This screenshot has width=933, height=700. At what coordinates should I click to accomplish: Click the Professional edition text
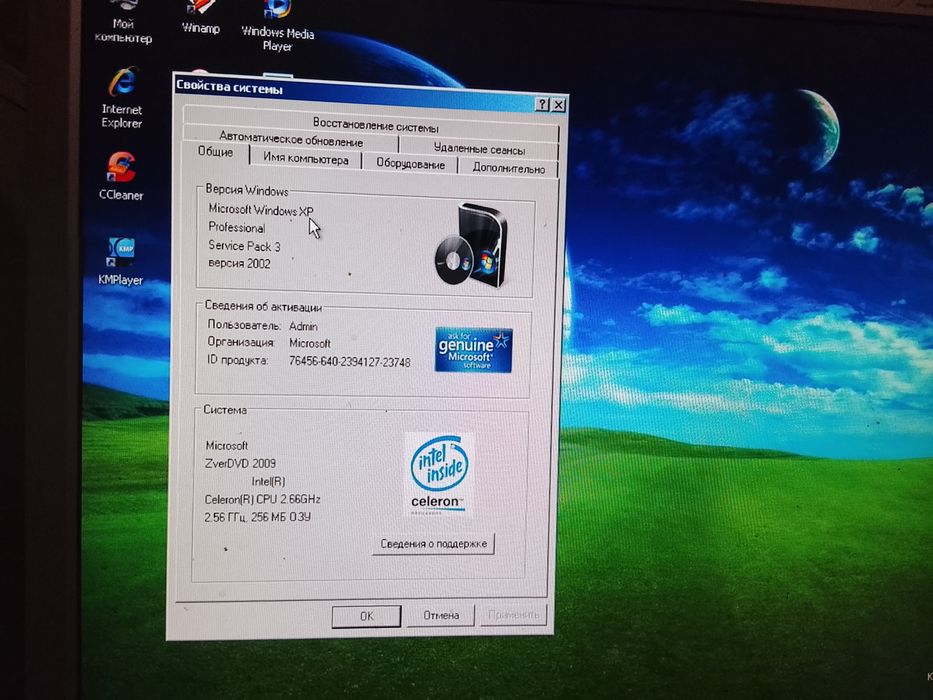pyautogui.click(x=236, y=227)
